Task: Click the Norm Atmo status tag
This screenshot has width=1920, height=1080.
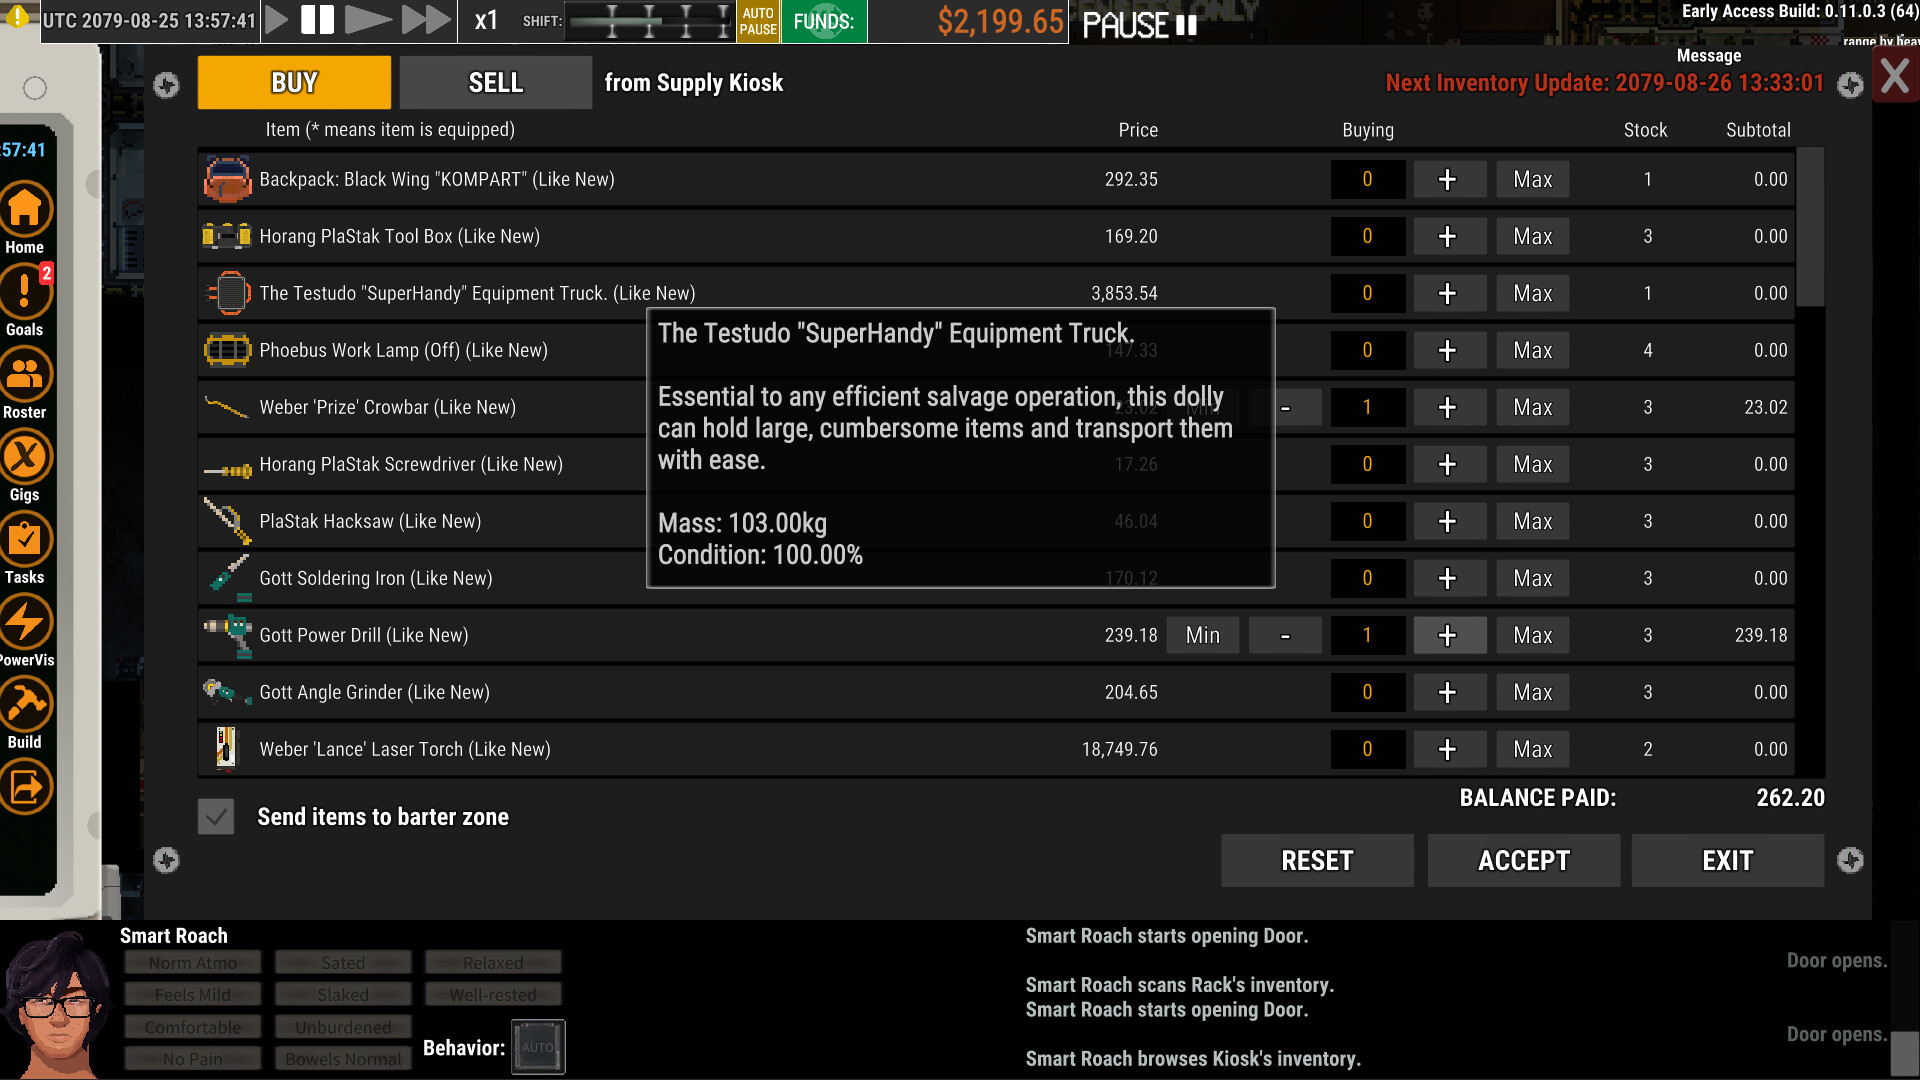Action: tap(193, 963)
